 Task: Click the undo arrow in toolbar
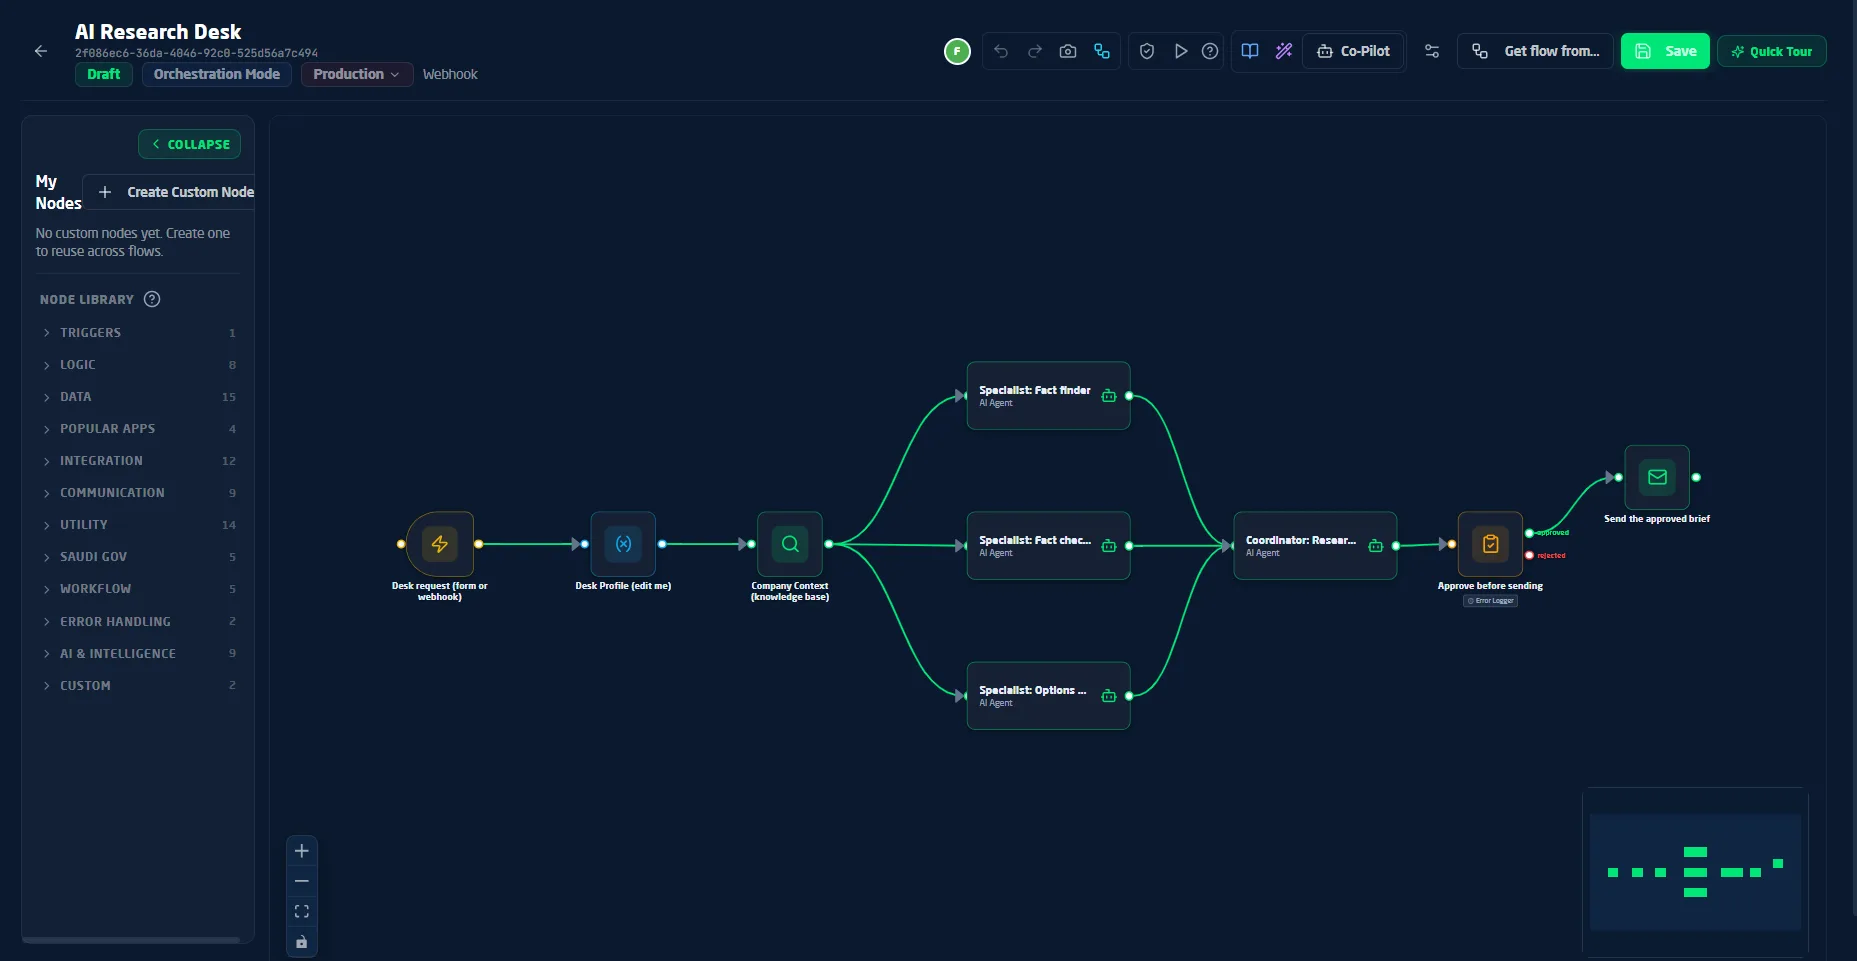[1001, 51]
